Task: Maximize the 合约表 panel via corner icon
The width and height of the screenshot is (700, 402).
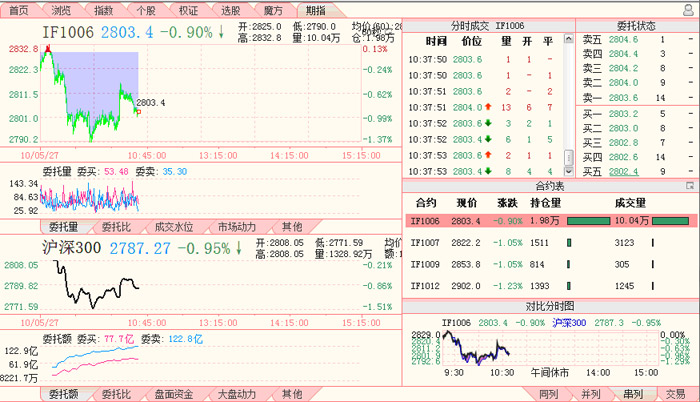Action: pyautogui.click(x=689, y=186)
